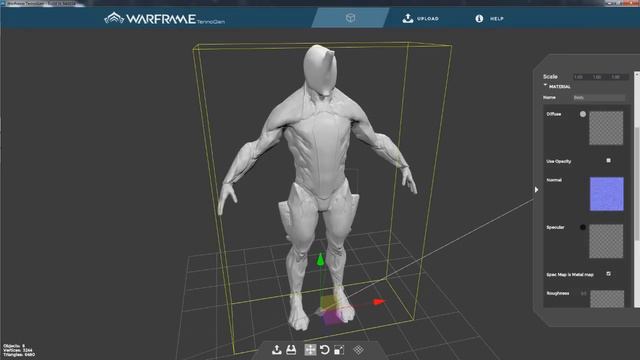Click the Objects count in stats
This screenshot has width=640, height=360.
pyautogui.click(x=14, y=346)
